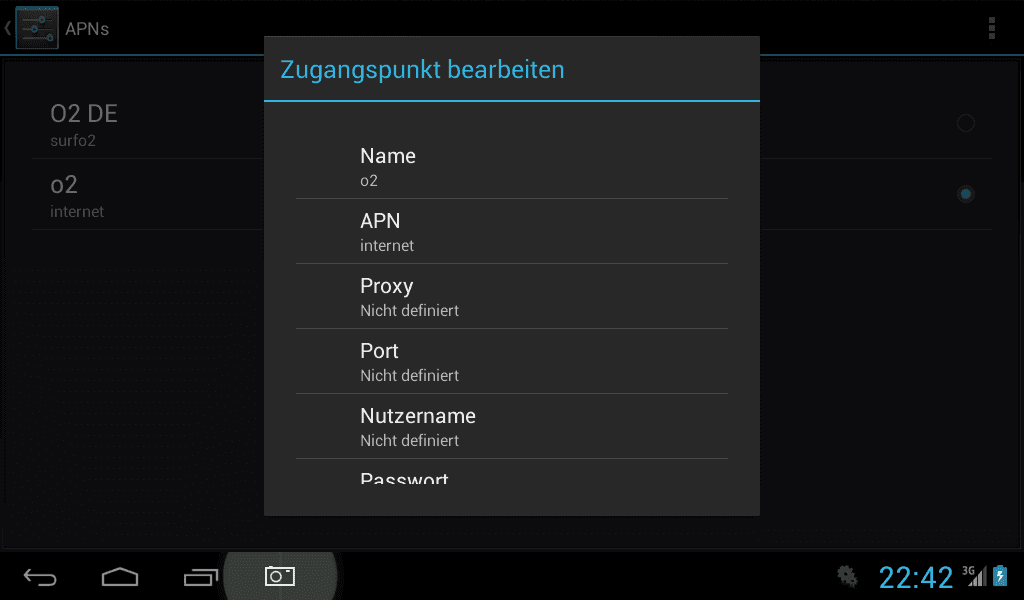Tap the APNs settings icon in header
Screen dimensions: 1024x600
[x=37, y=28]
